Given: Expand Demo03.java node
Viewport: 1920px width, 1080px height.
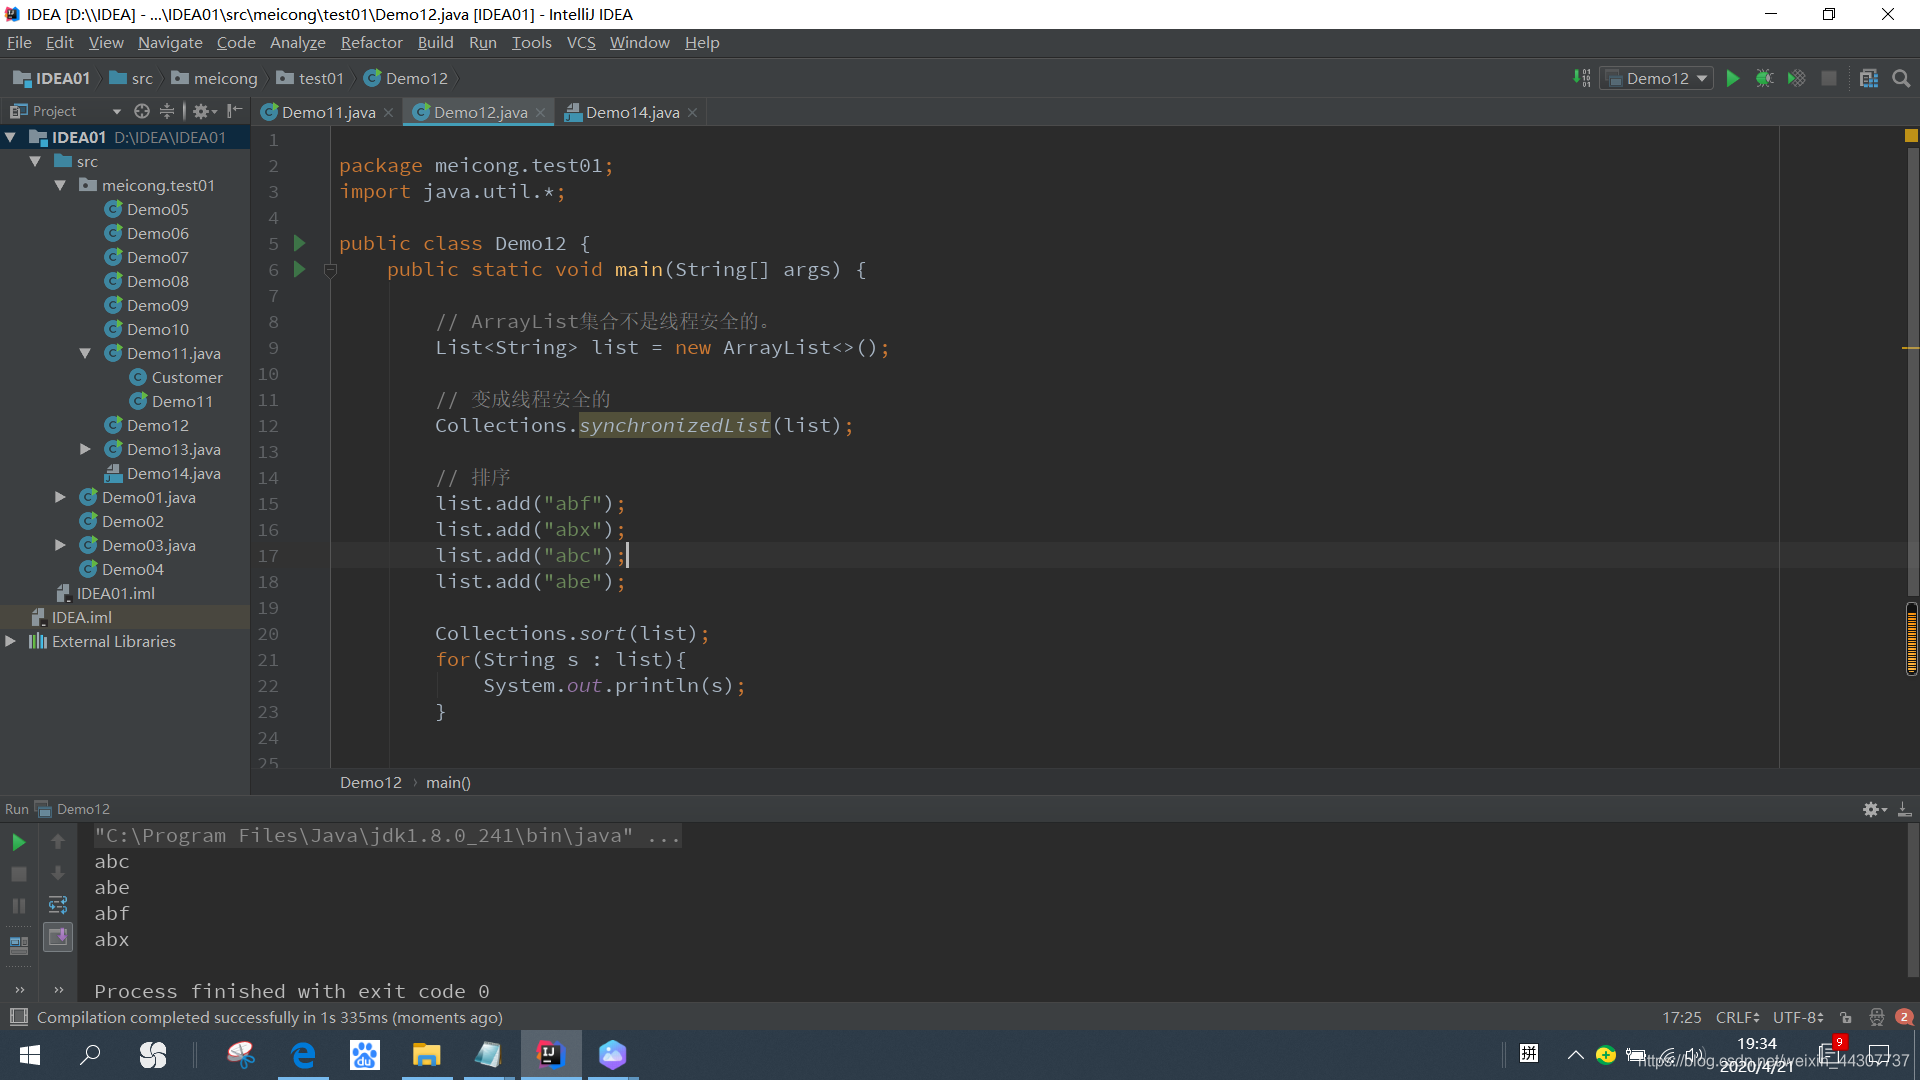Looking at the screenshot, I should [61, 545].
